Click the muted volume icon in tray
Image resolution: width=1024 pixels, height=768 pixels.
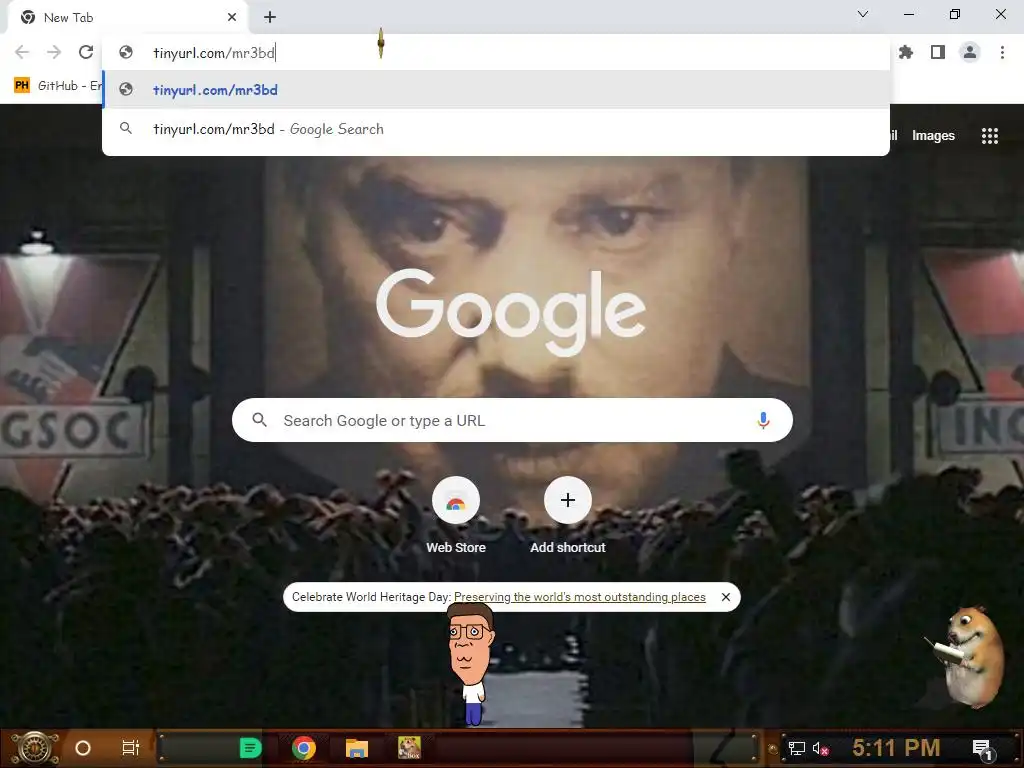tap(821, 748)
